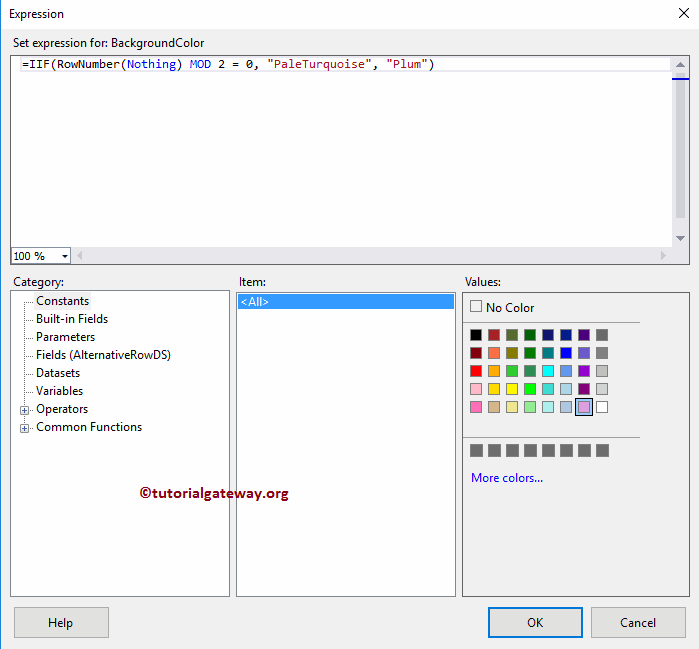
Task: Pick the highlighted Plum swatch
Action: click(x=584, y=407)
